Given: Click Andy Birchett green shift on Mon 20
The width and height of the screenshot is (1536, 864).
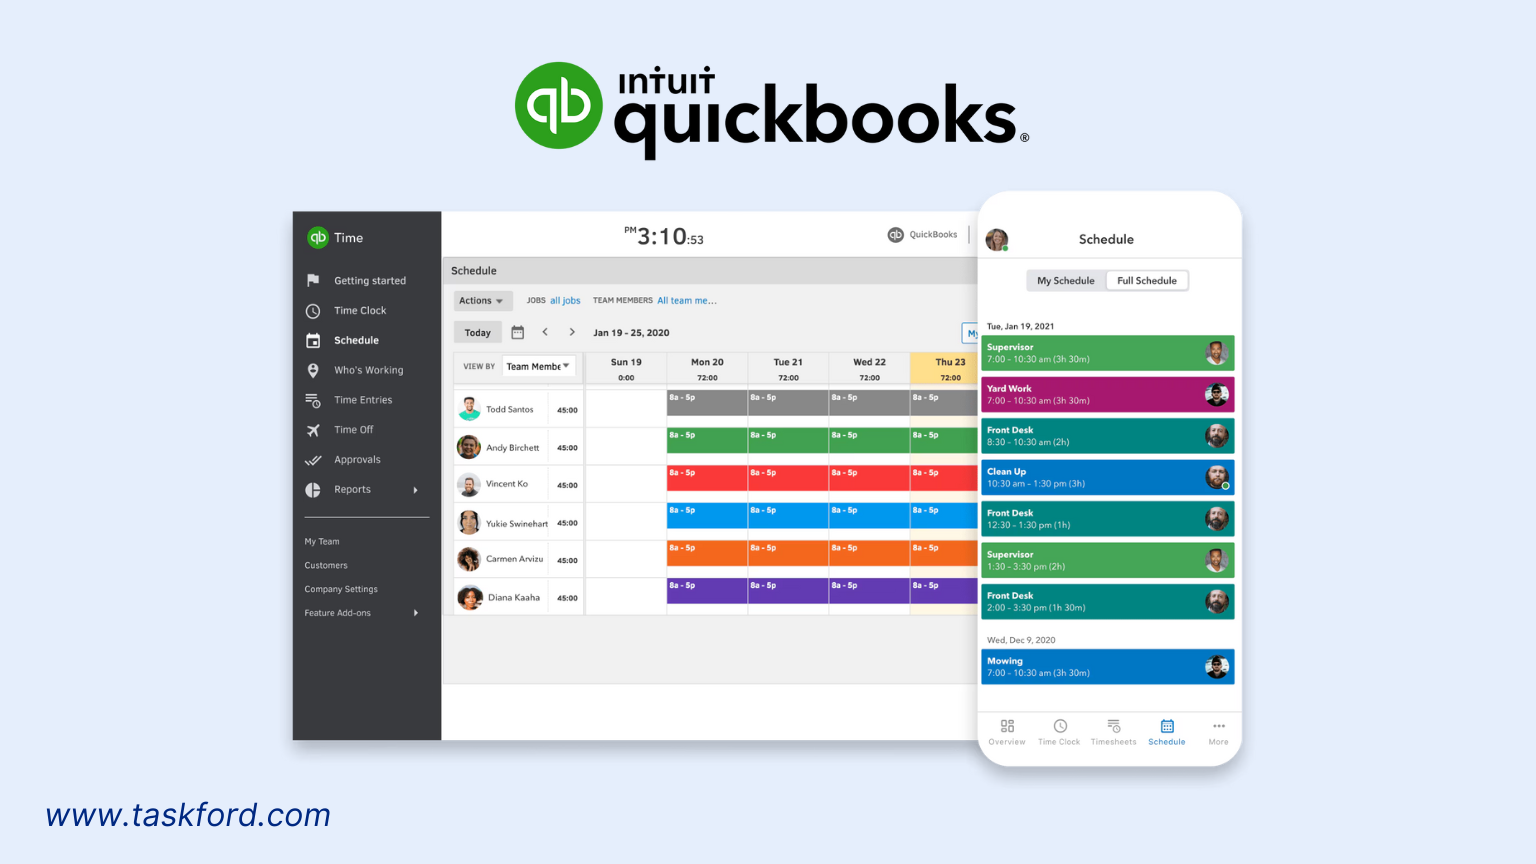Looking at the screenshot, I should coord(707,441).
